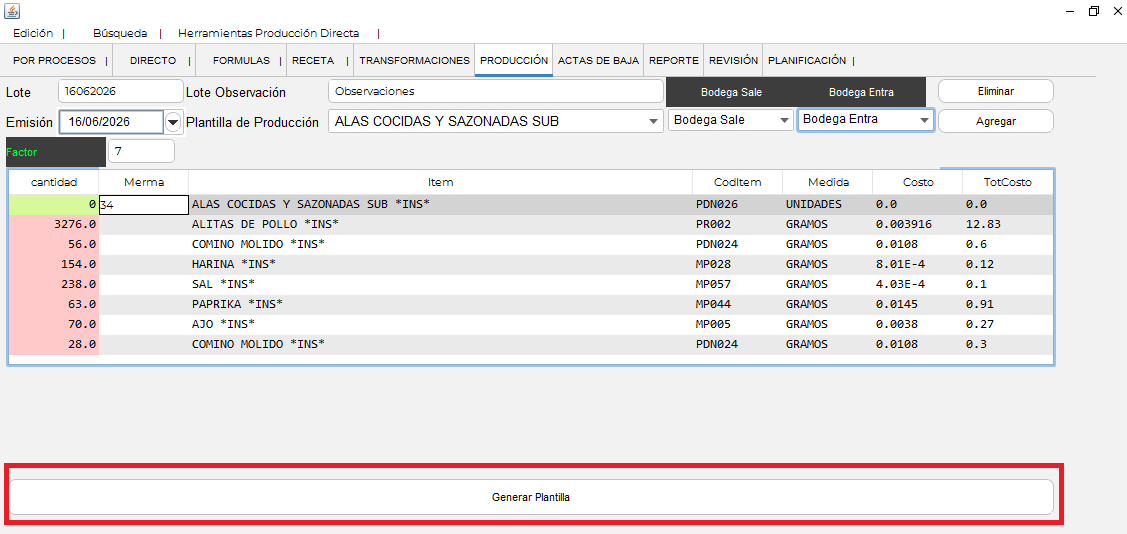Screen dimensions: 1127x534
Task: Go to the PLANIFICACIÓN tab
Action: (x=806, y=61)
